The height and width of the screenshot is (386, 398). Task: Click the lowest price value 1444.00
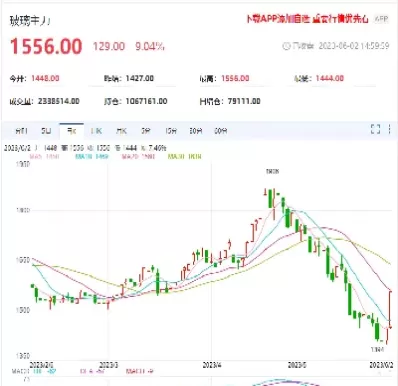point(330,78)
